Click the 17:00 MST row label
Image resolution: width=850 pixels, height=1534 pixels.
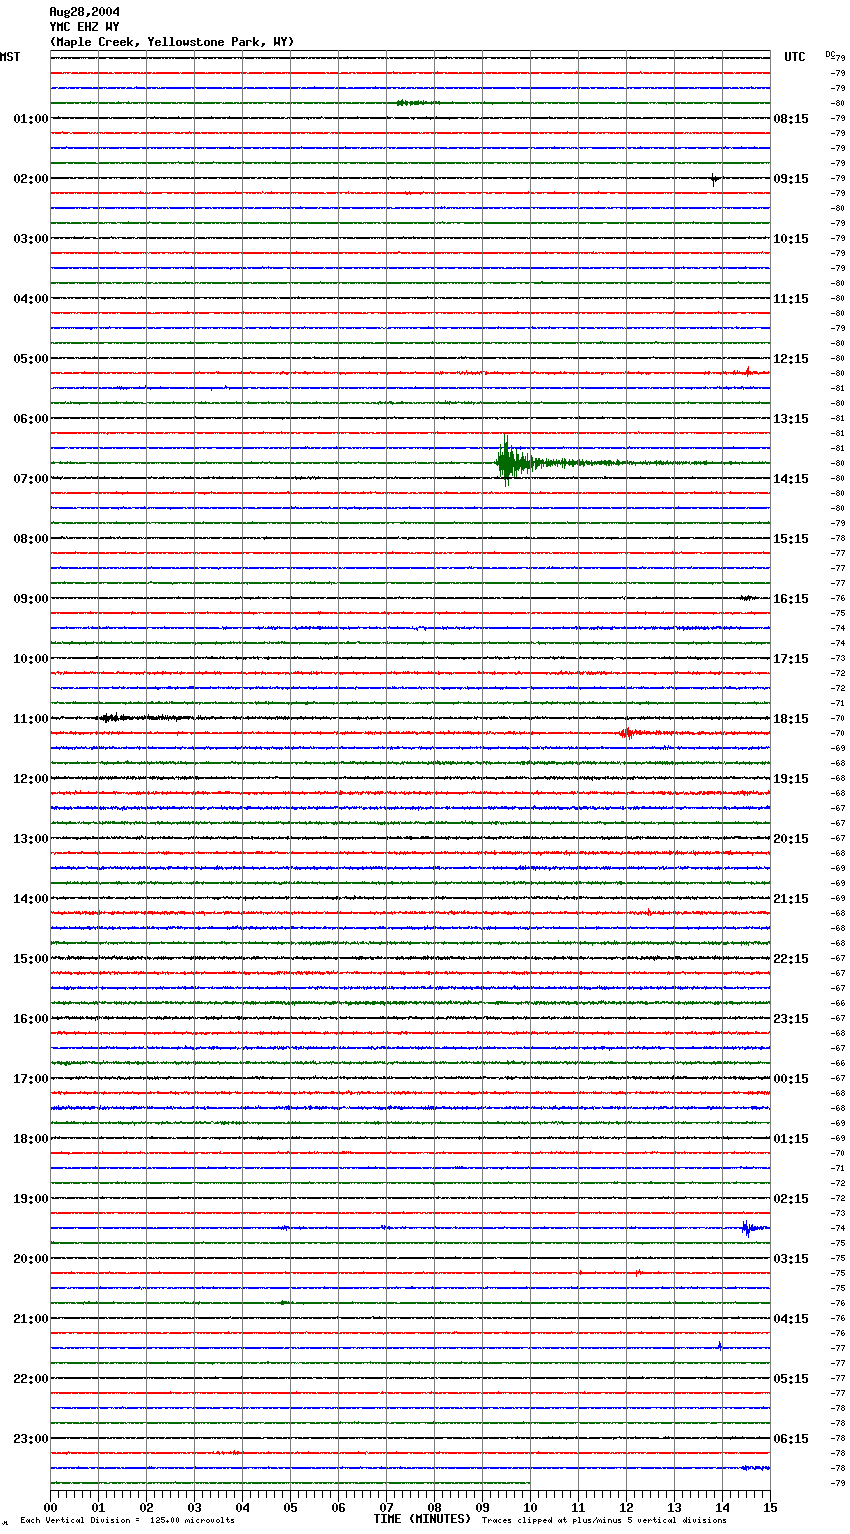30,1079
